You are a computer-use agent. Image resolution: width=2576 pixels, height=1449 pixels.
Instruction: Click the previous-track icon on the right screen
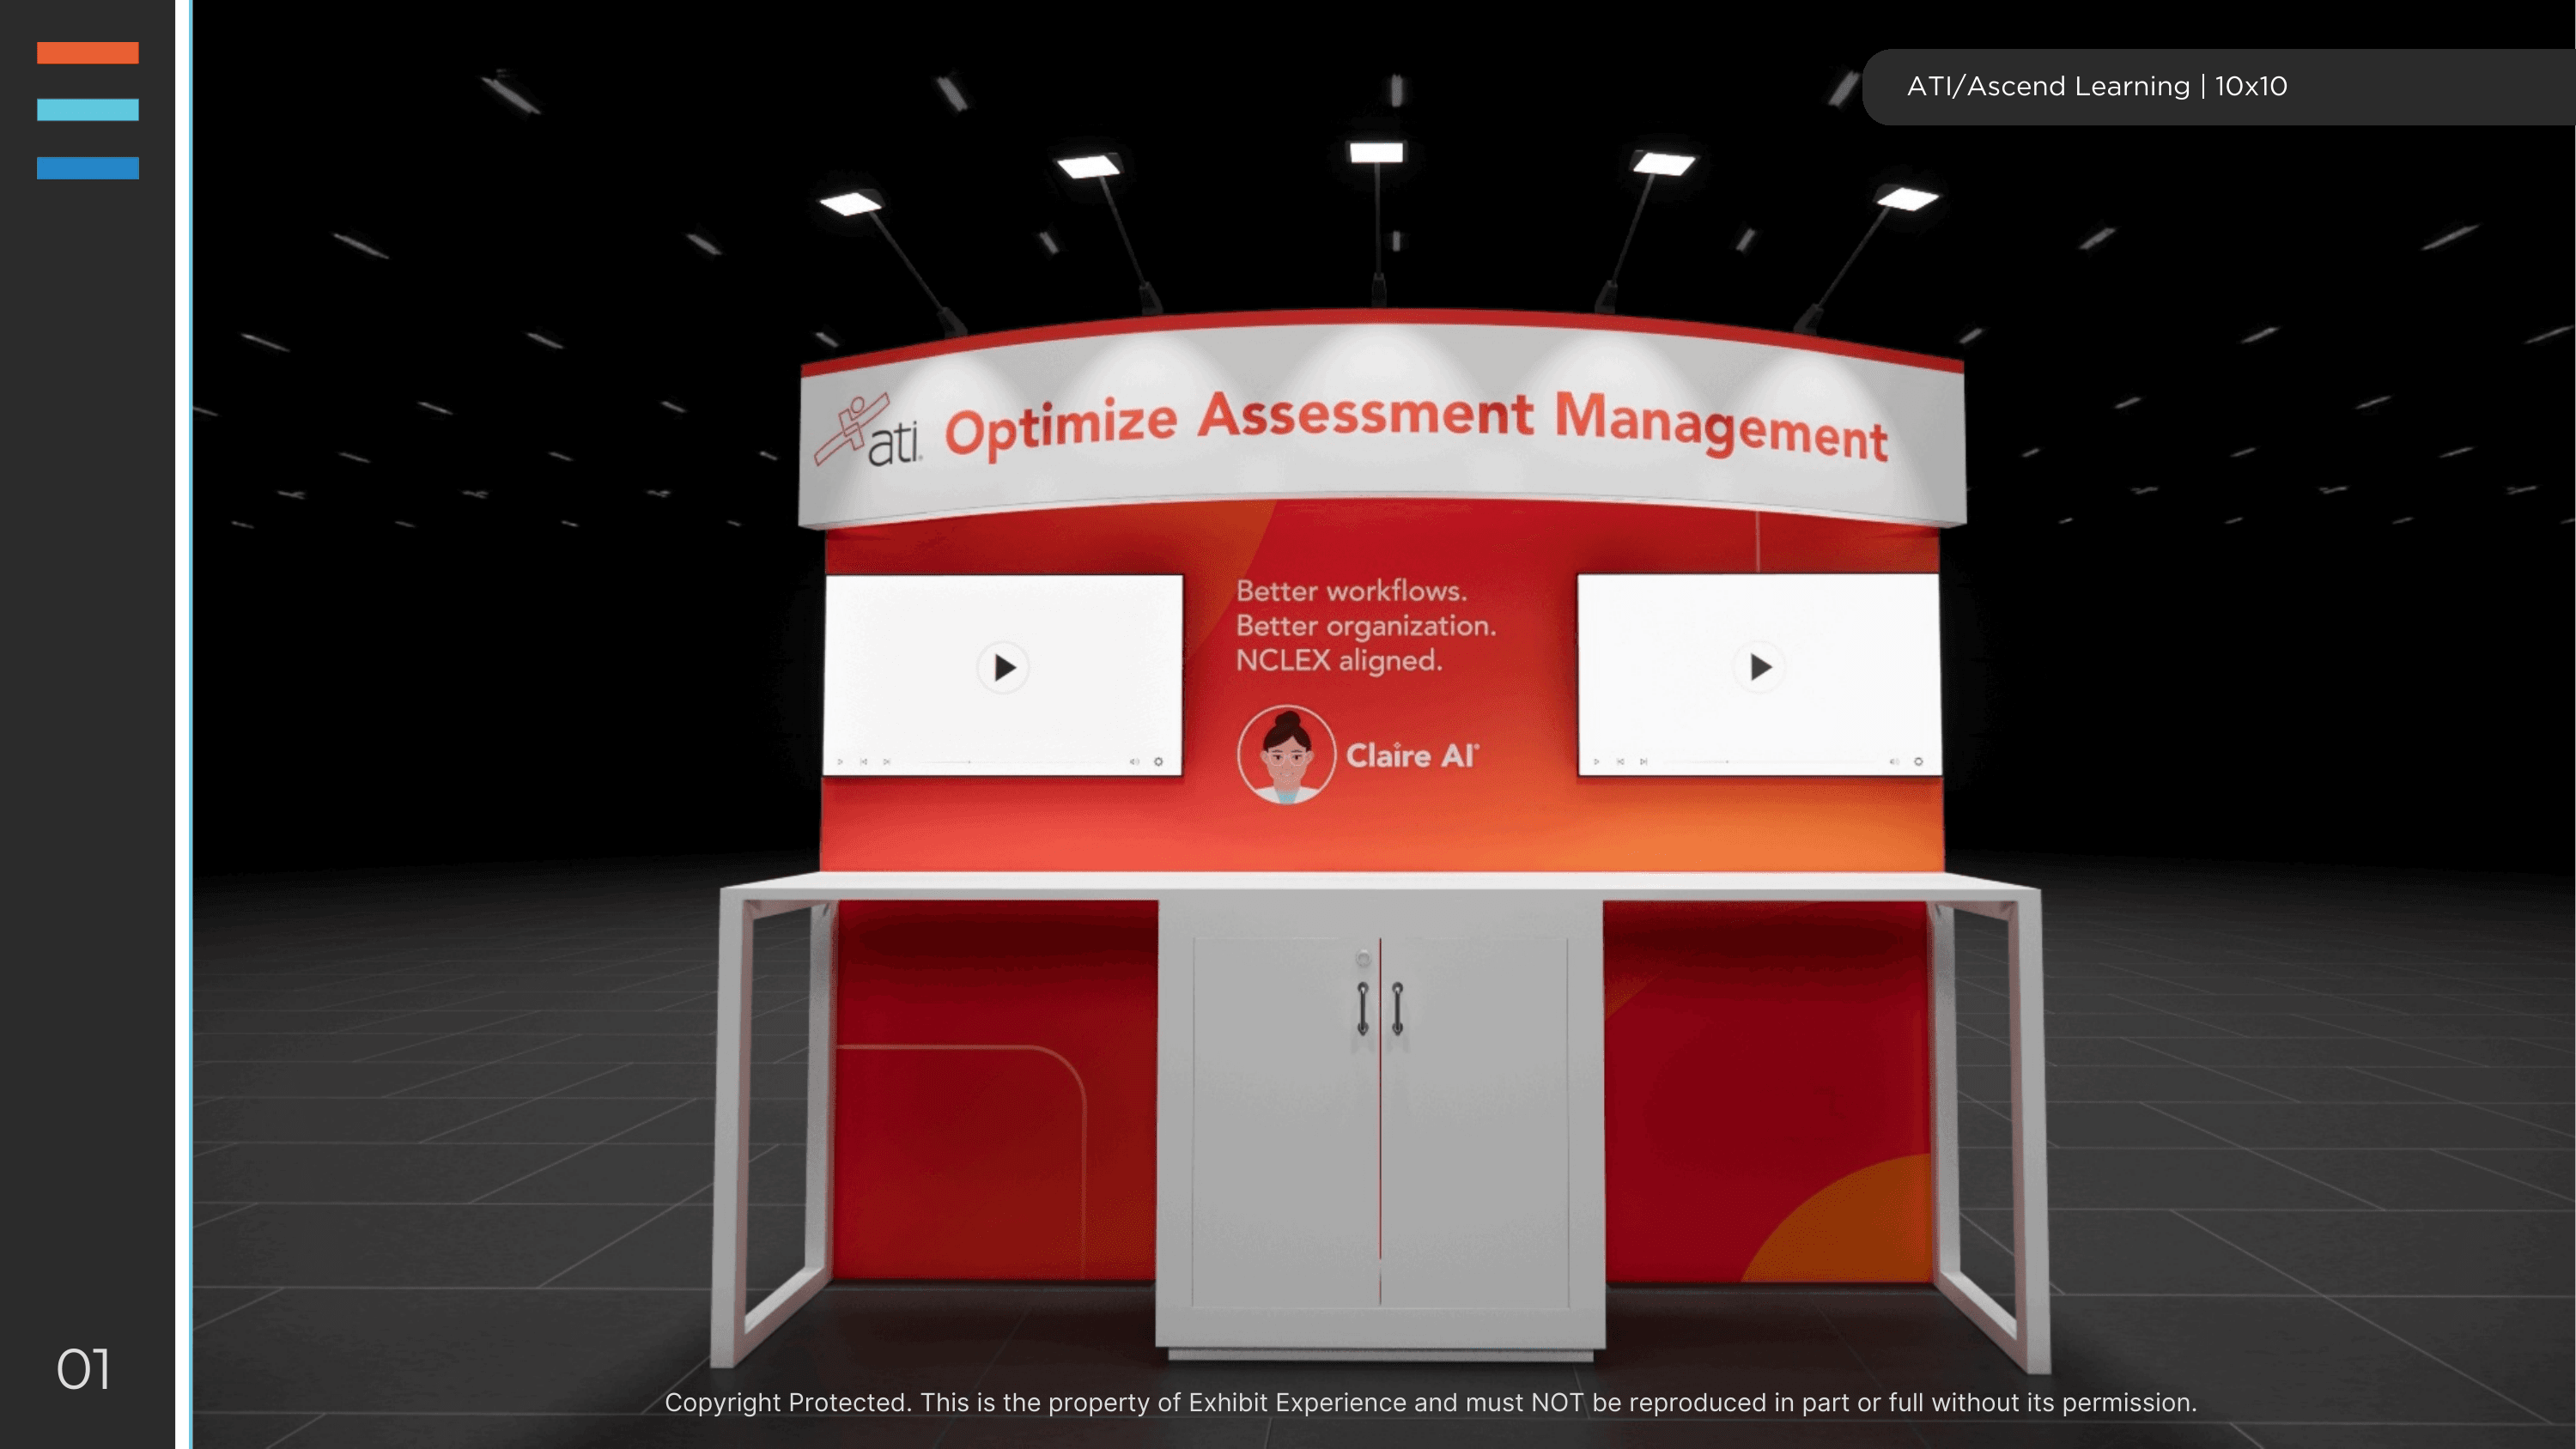pos(1621,762)
